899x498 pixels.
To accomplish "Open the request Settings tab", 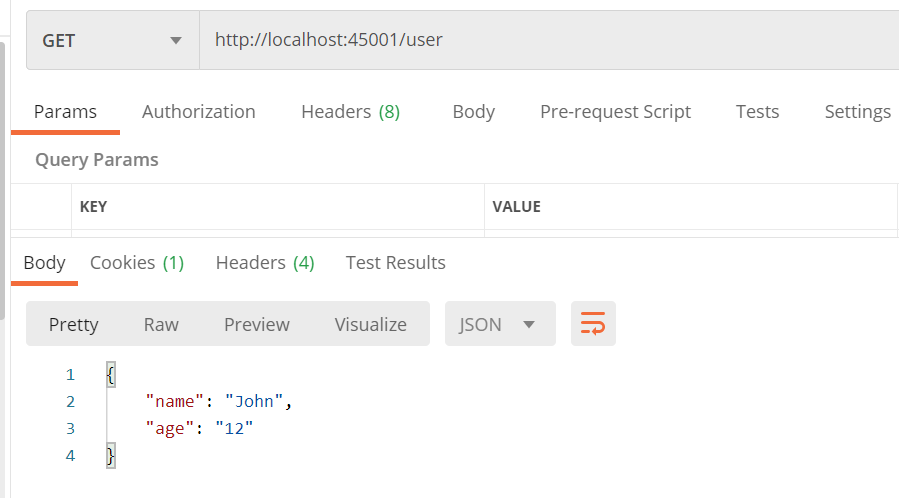I will click(x=857, y=112).
